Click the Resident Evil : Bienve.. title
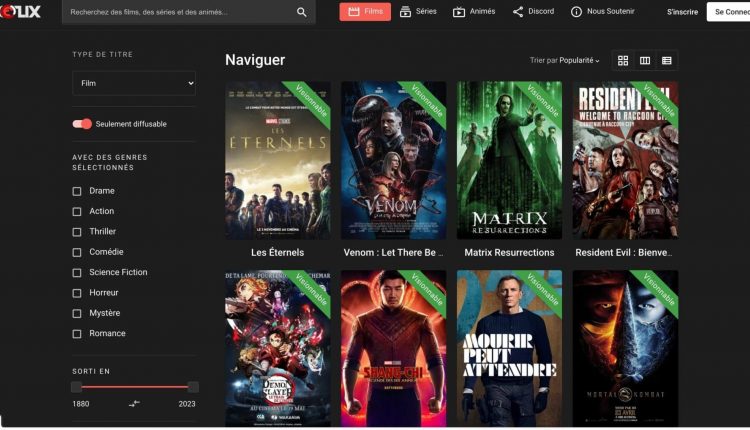 tap(624, 253)
